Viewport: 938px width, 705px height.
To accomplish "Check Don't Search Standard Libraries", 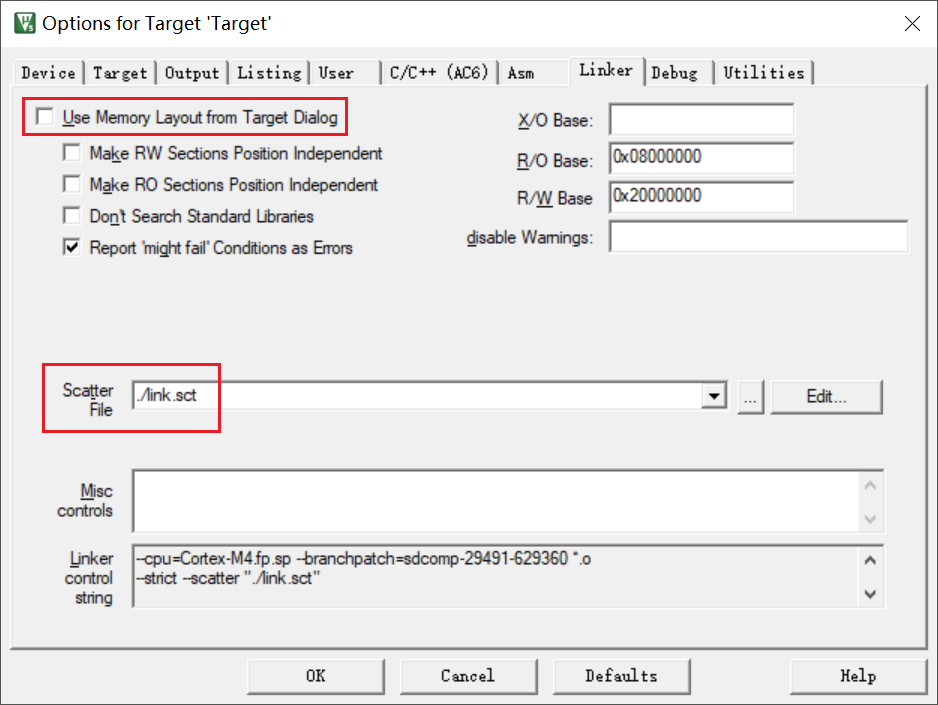I will click(x=72, y=216).
